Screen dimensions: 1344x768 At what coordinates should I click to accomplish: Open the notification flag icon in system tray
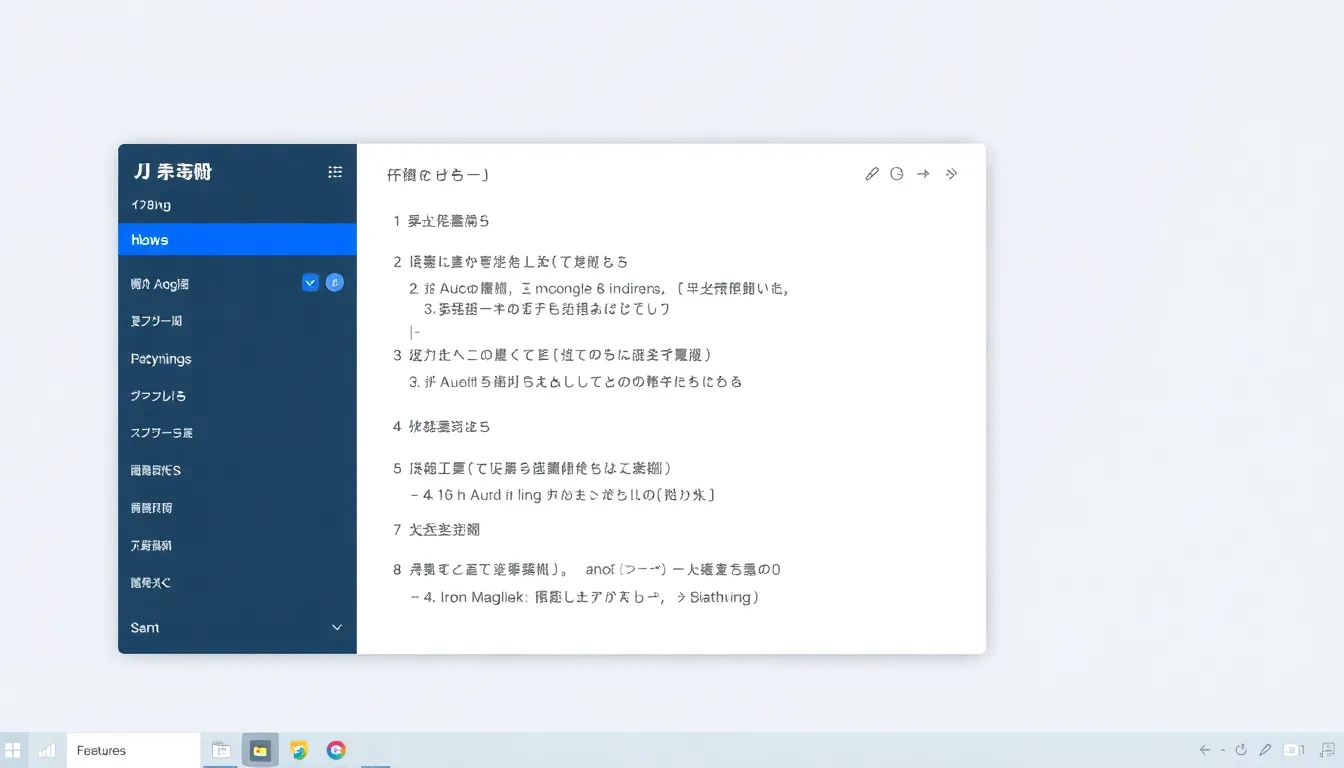point(1326,750)
